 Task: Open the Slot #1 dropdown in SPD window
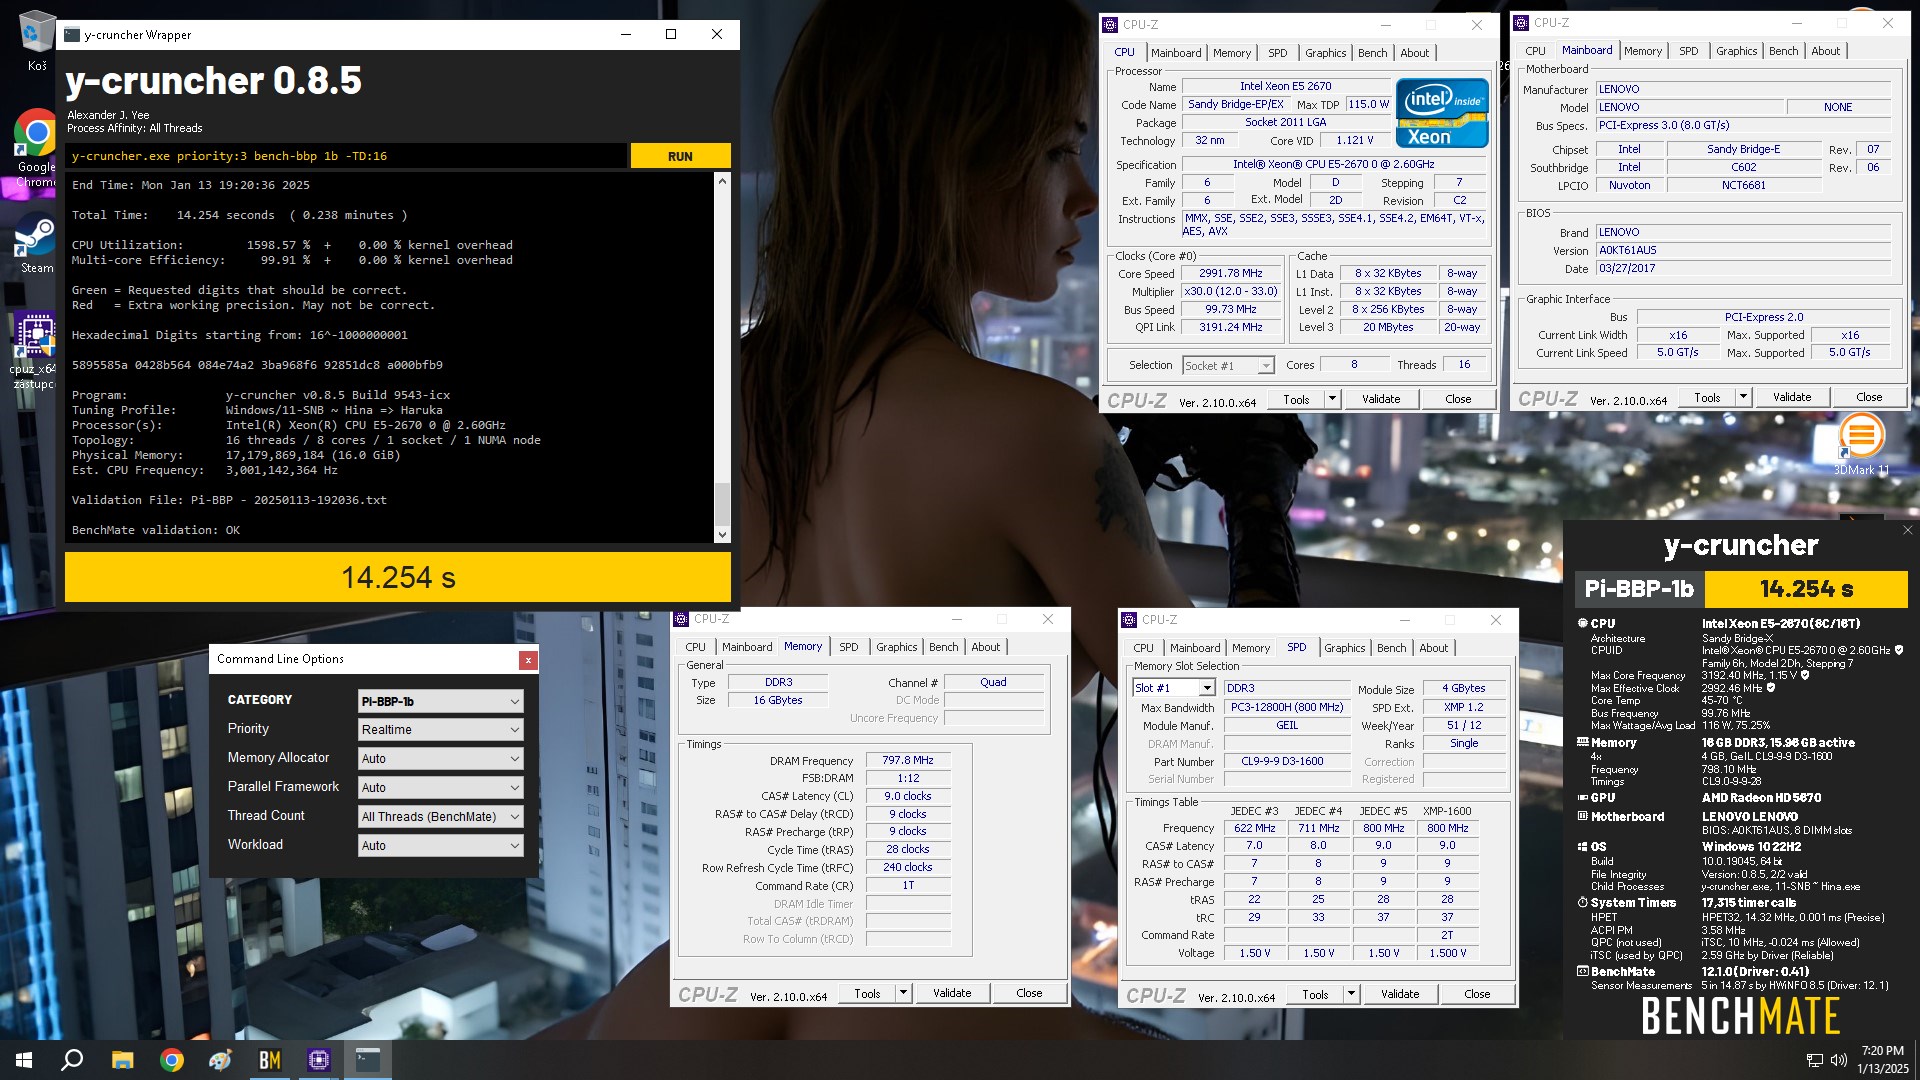(1173, 688)
